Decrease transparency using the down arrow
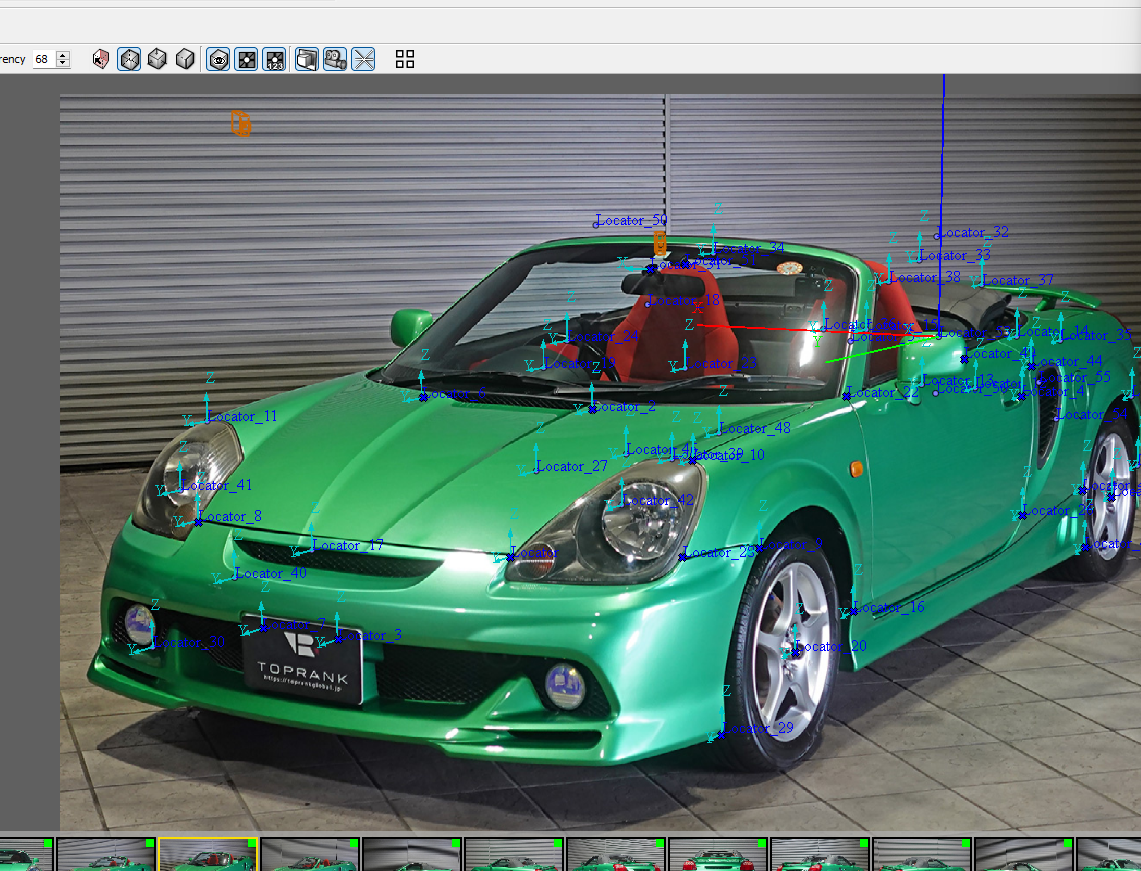This screenshot has width=1141, height=871. click(x=64, y=64)
